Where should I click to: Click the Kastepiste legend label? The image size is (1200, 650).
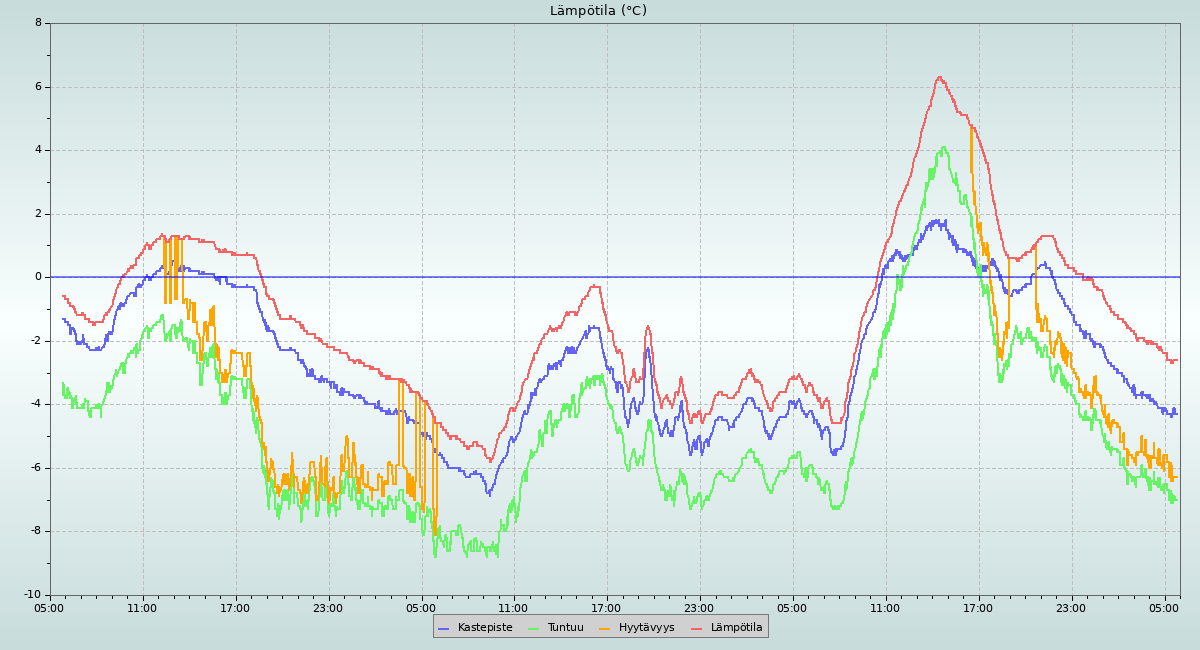[x=485, y=628]
